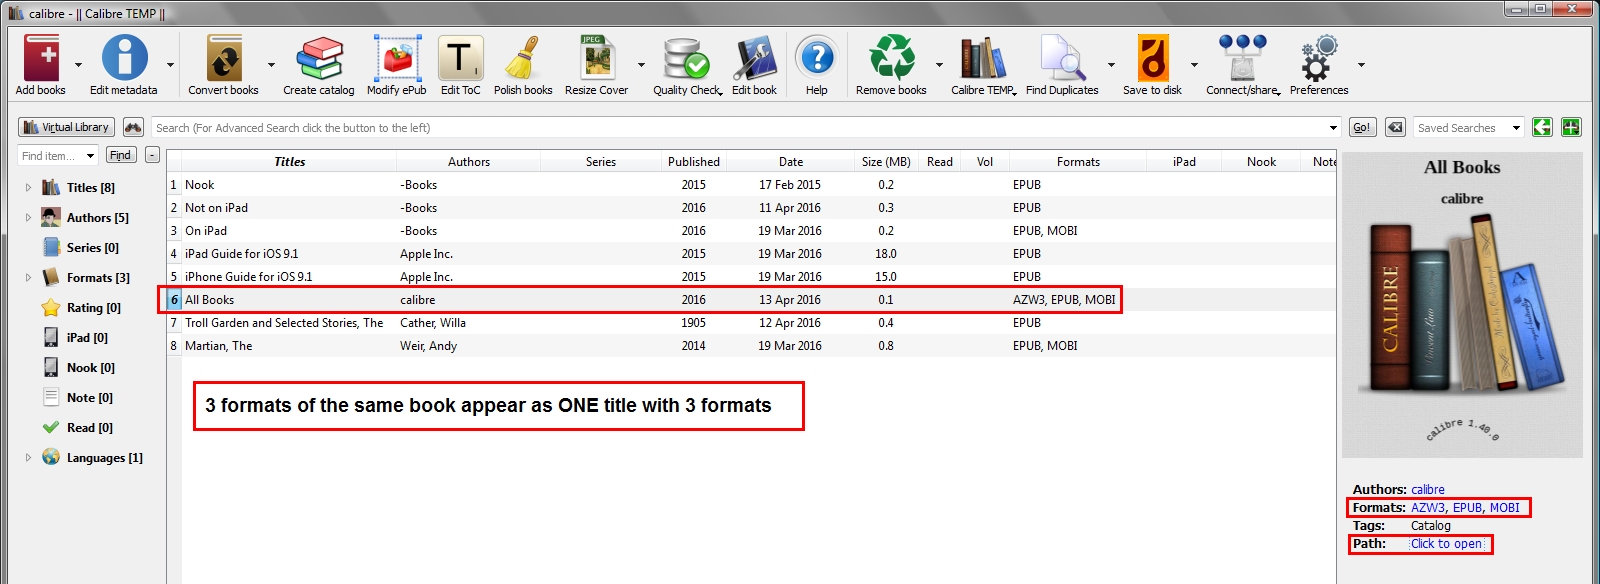Run Polish books tool
Image resolution: width=1600 pixels, height=584 pixels.
click(523, 58)
